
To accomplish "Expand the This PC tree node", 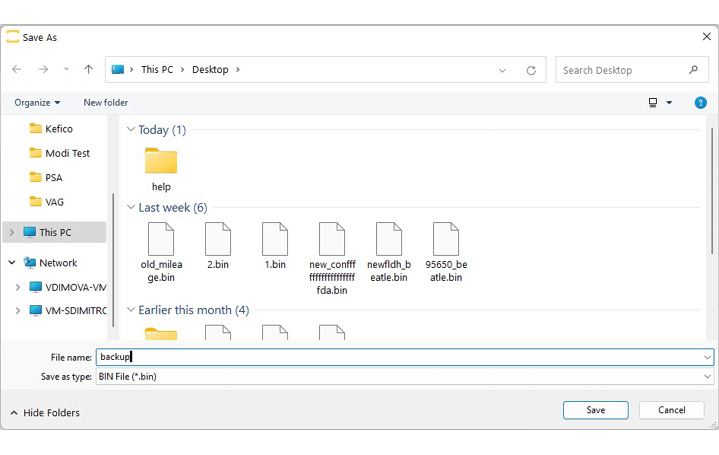I will coord(12,233).
